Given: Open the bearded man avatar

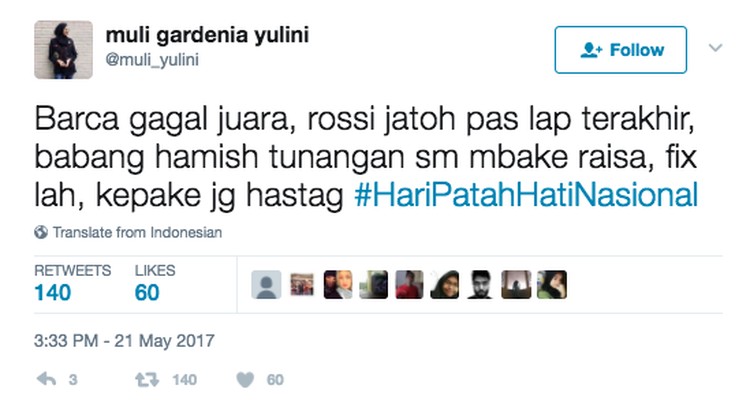Looking at the screenshot, I should pyautogui.click(x=480, y=285).
